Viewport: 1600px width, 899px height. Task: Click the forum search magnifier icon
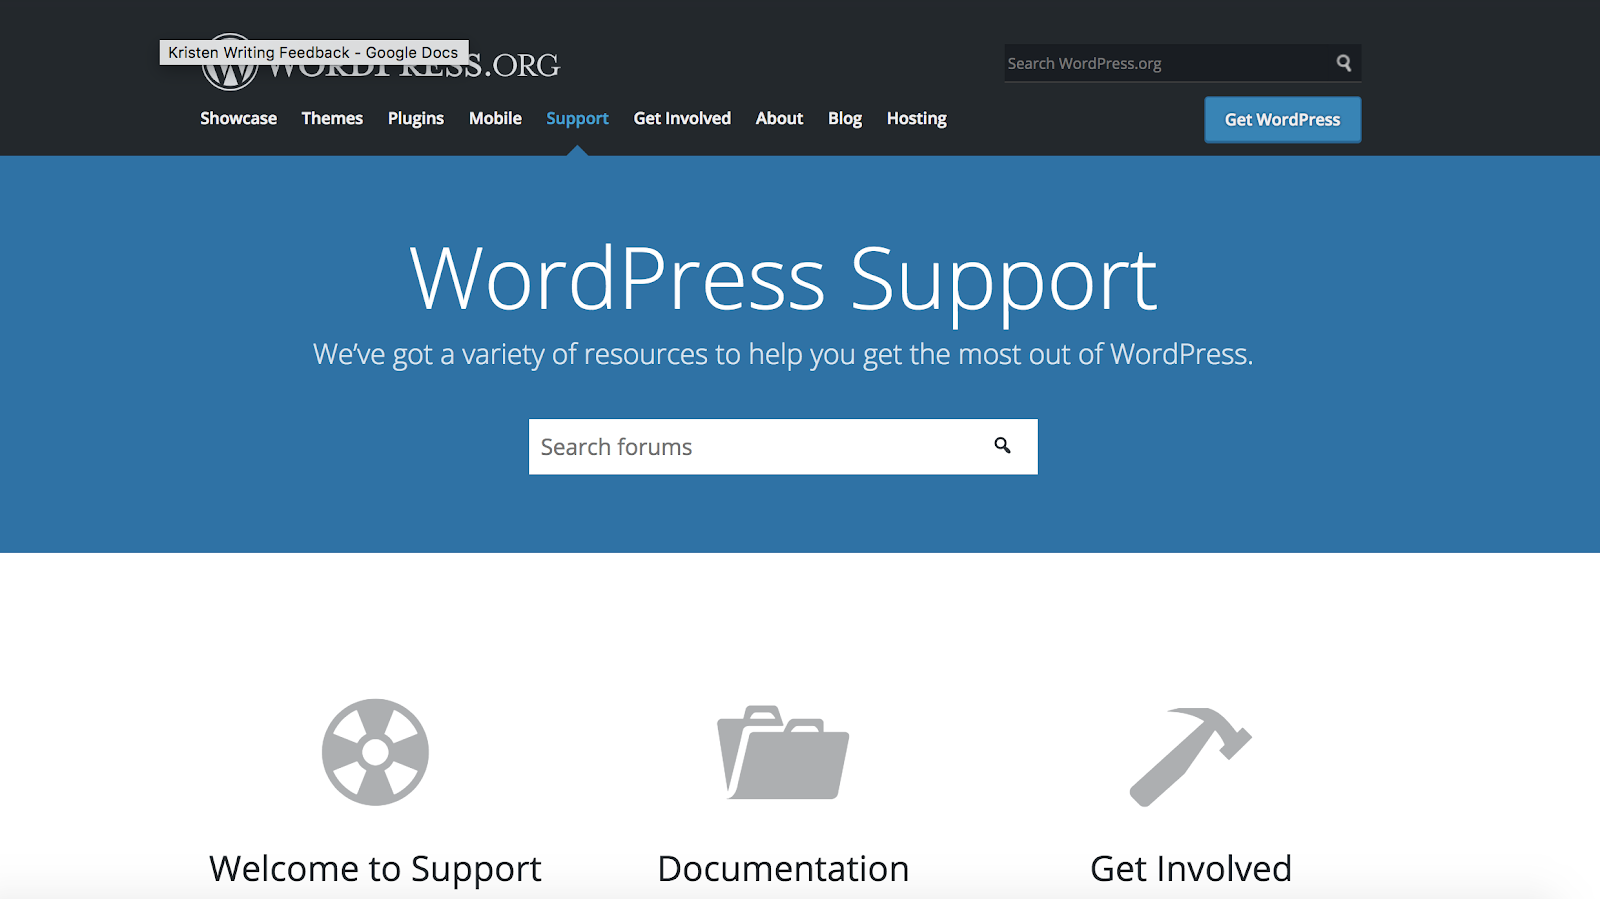tap(1002, 446)
